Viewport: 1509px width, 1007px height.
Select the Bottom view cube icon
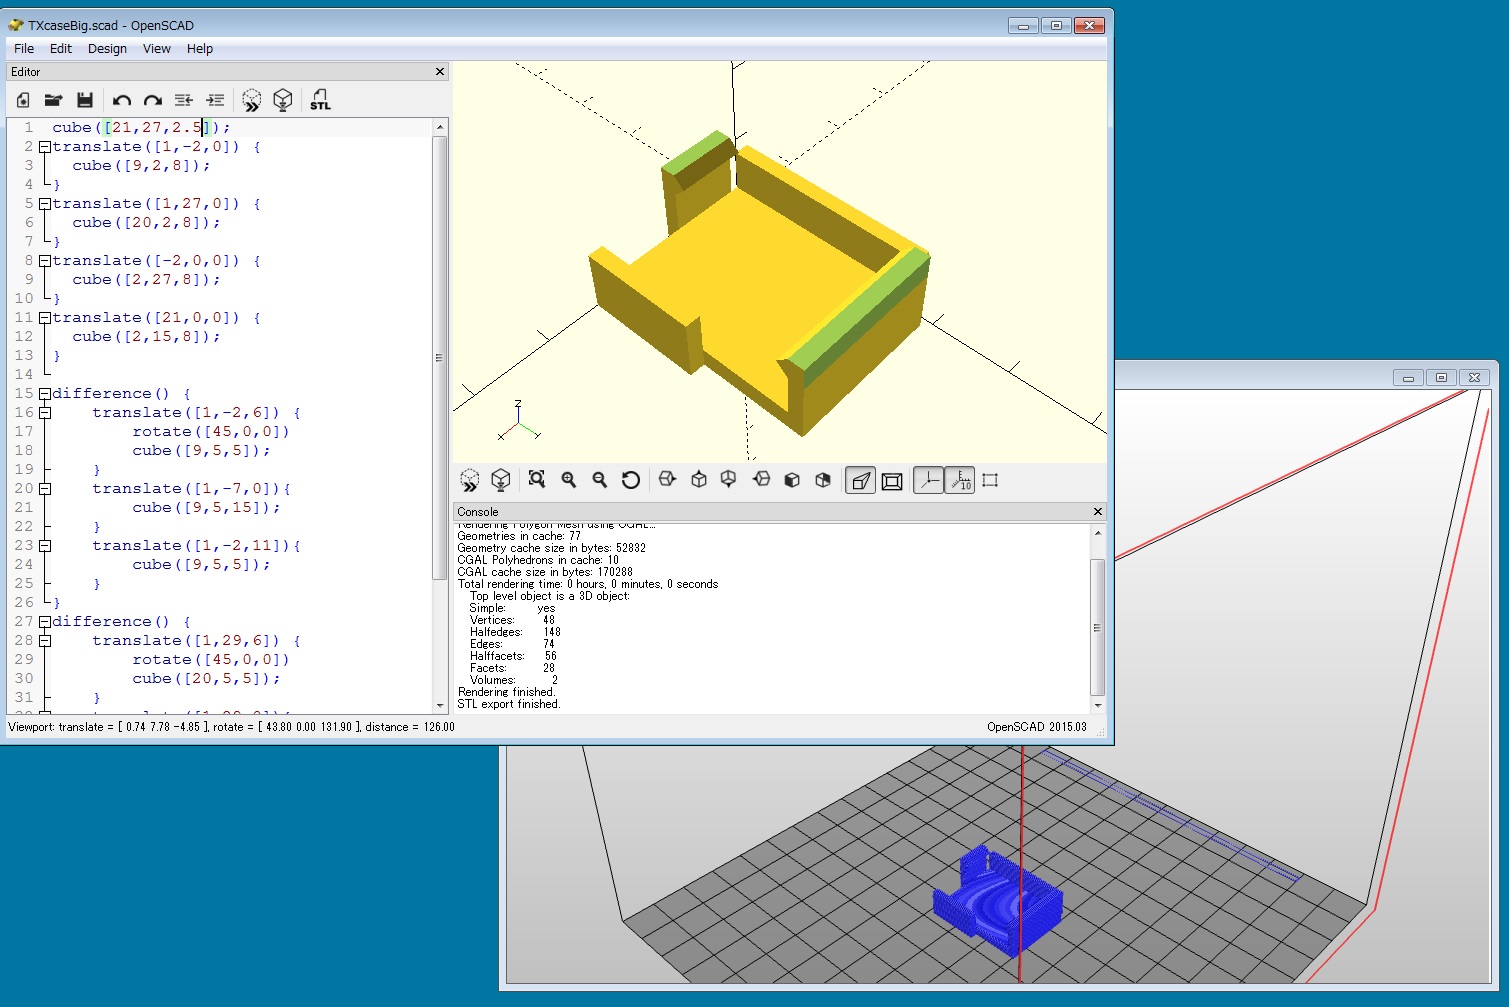pos(729,480)
